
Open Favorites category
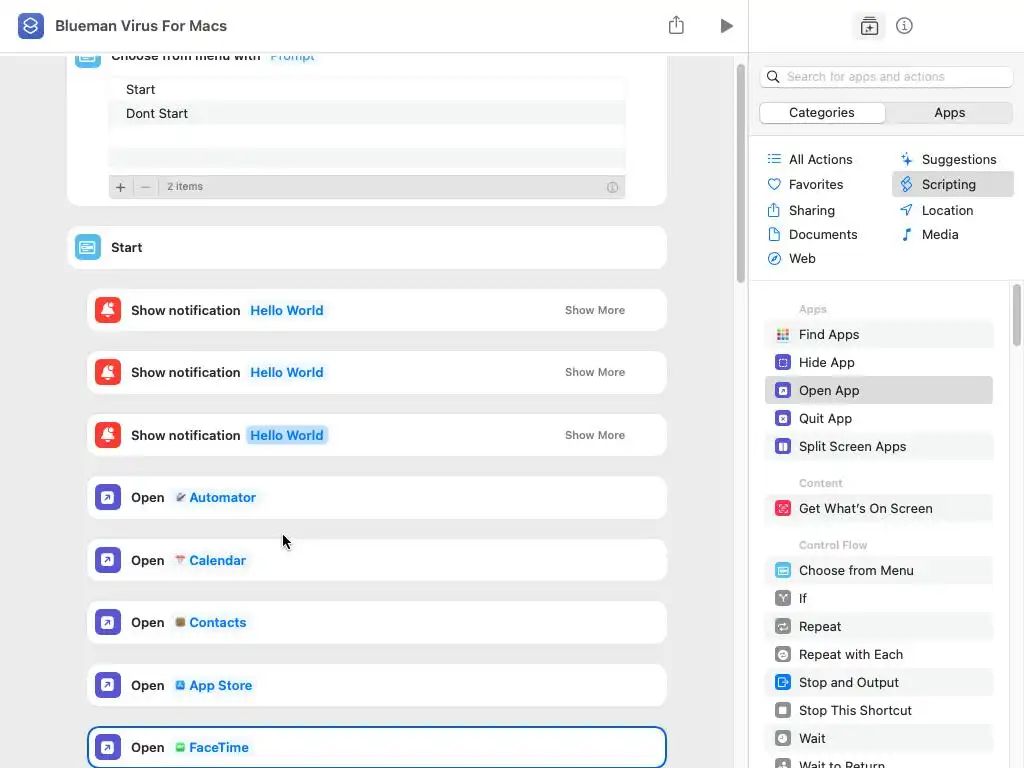pos(805,184)
